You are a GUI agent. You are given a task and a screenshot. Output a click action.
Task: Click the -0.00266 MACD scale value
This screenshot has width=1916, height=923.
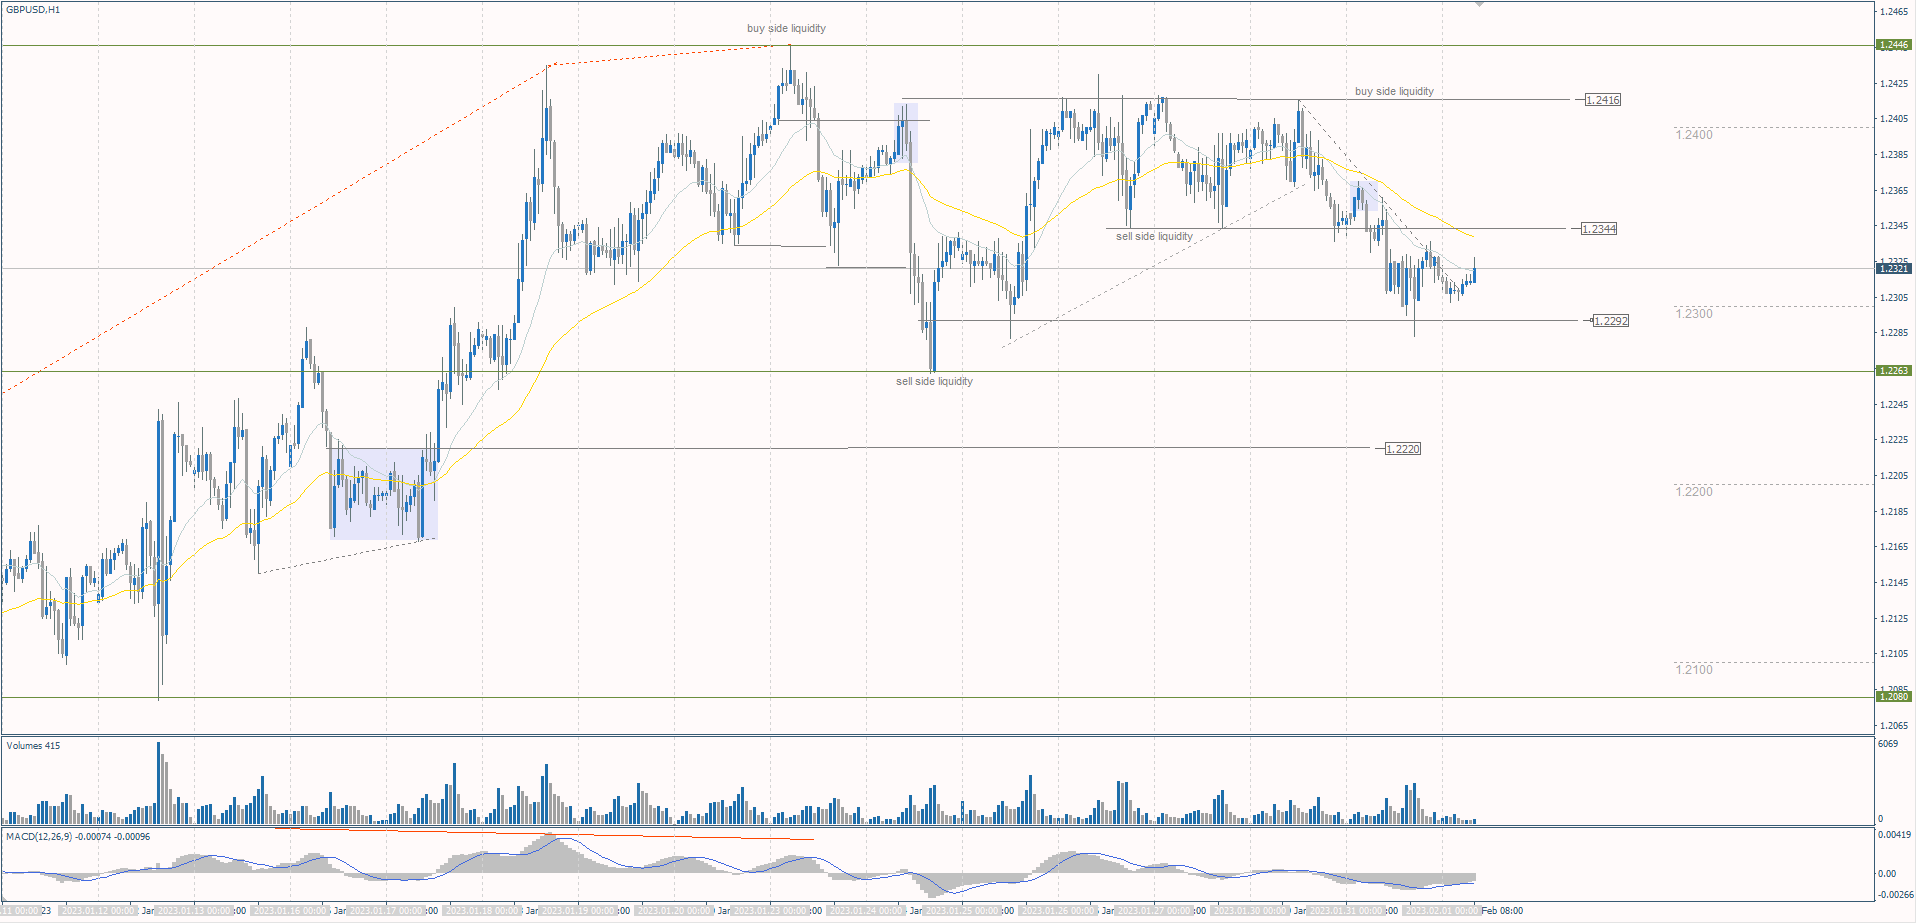pyautogui.click(x=1894, y=896)
